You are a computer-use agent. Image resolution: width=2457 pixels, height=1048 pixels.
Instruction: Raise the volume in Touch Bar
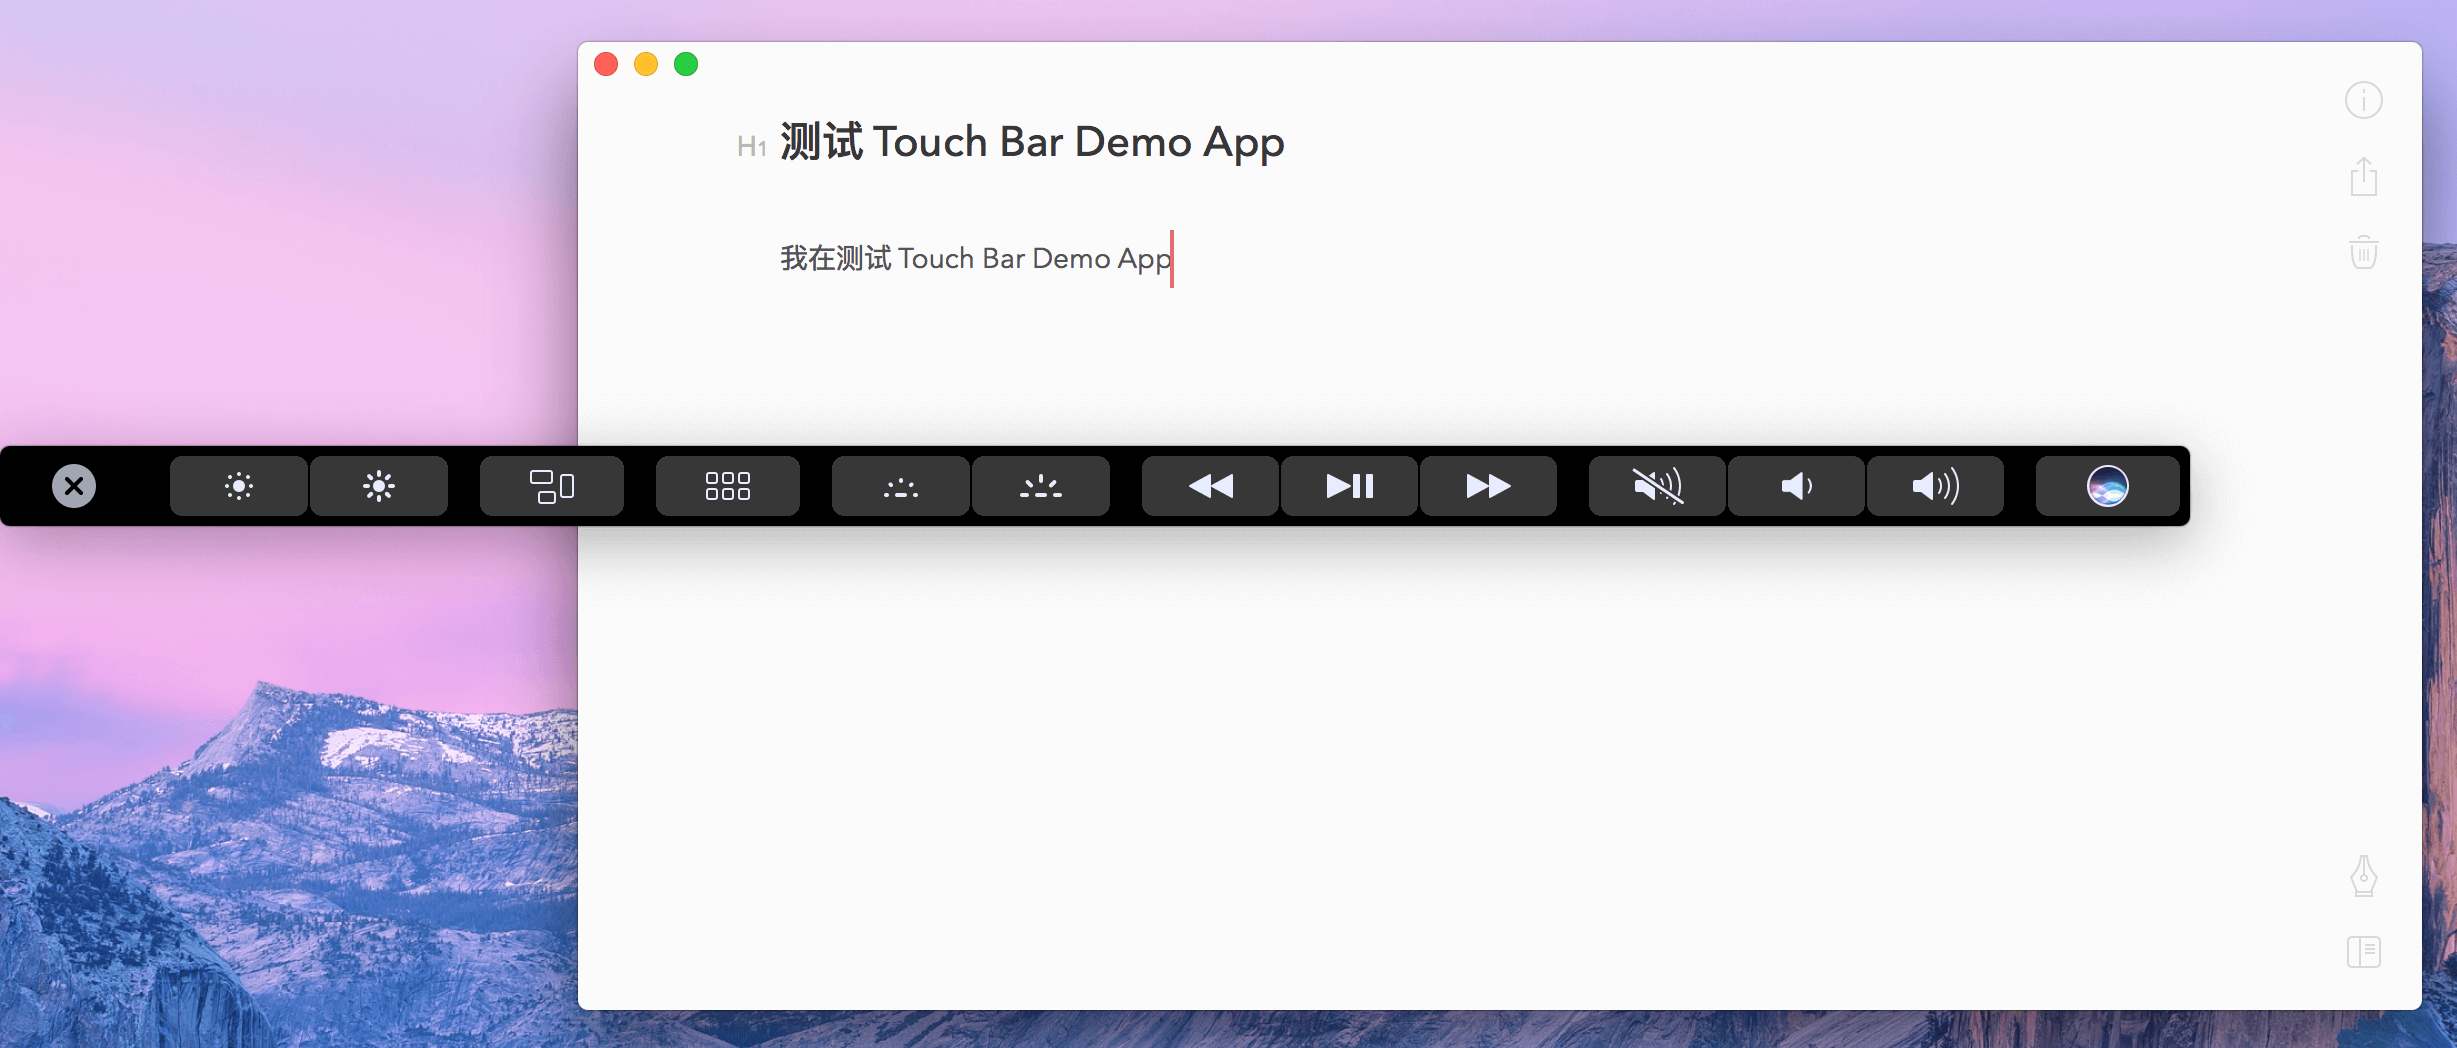point(1935,486)
